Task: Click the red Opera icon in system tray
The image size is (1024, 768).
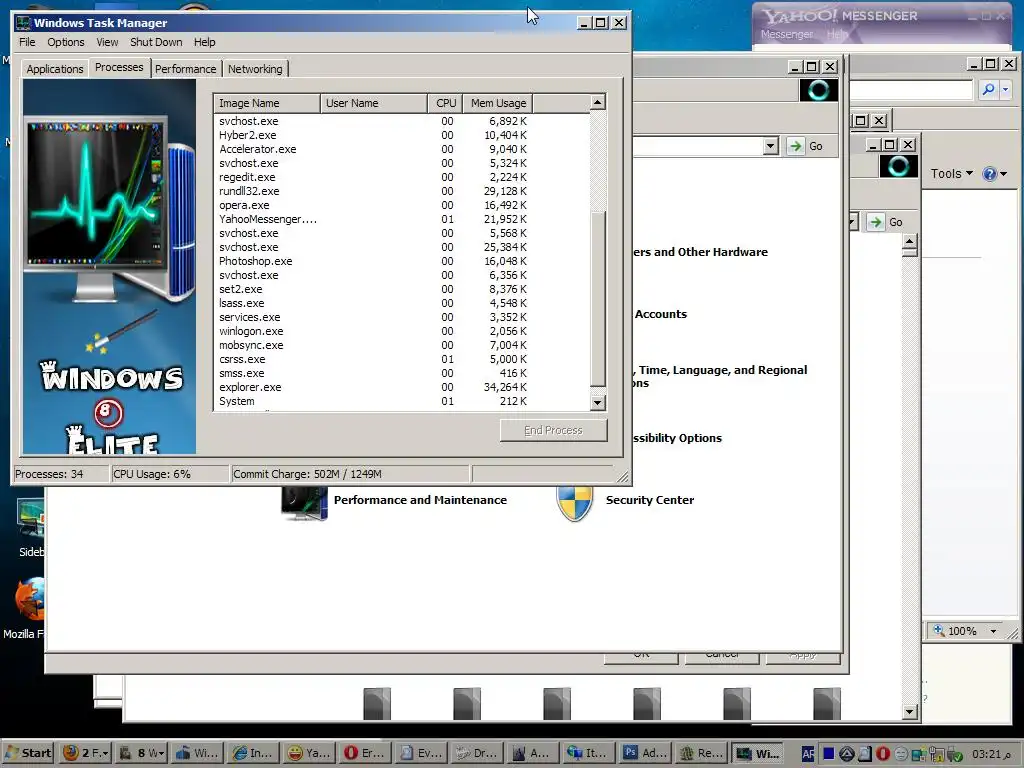Action: [x=882, y=754]
